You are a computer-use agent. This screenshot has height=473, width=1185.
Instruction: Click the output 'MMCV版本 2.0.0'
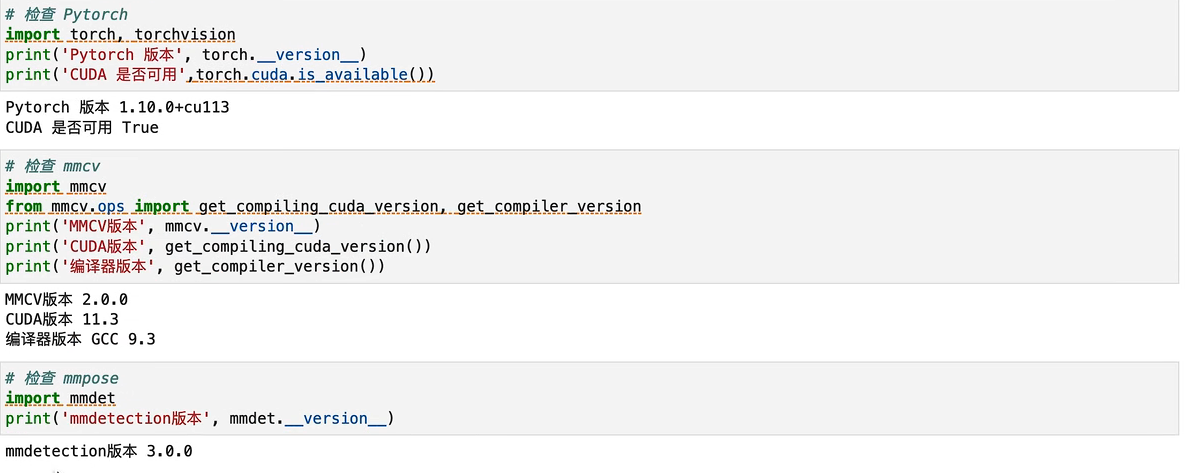click(66, 299)
